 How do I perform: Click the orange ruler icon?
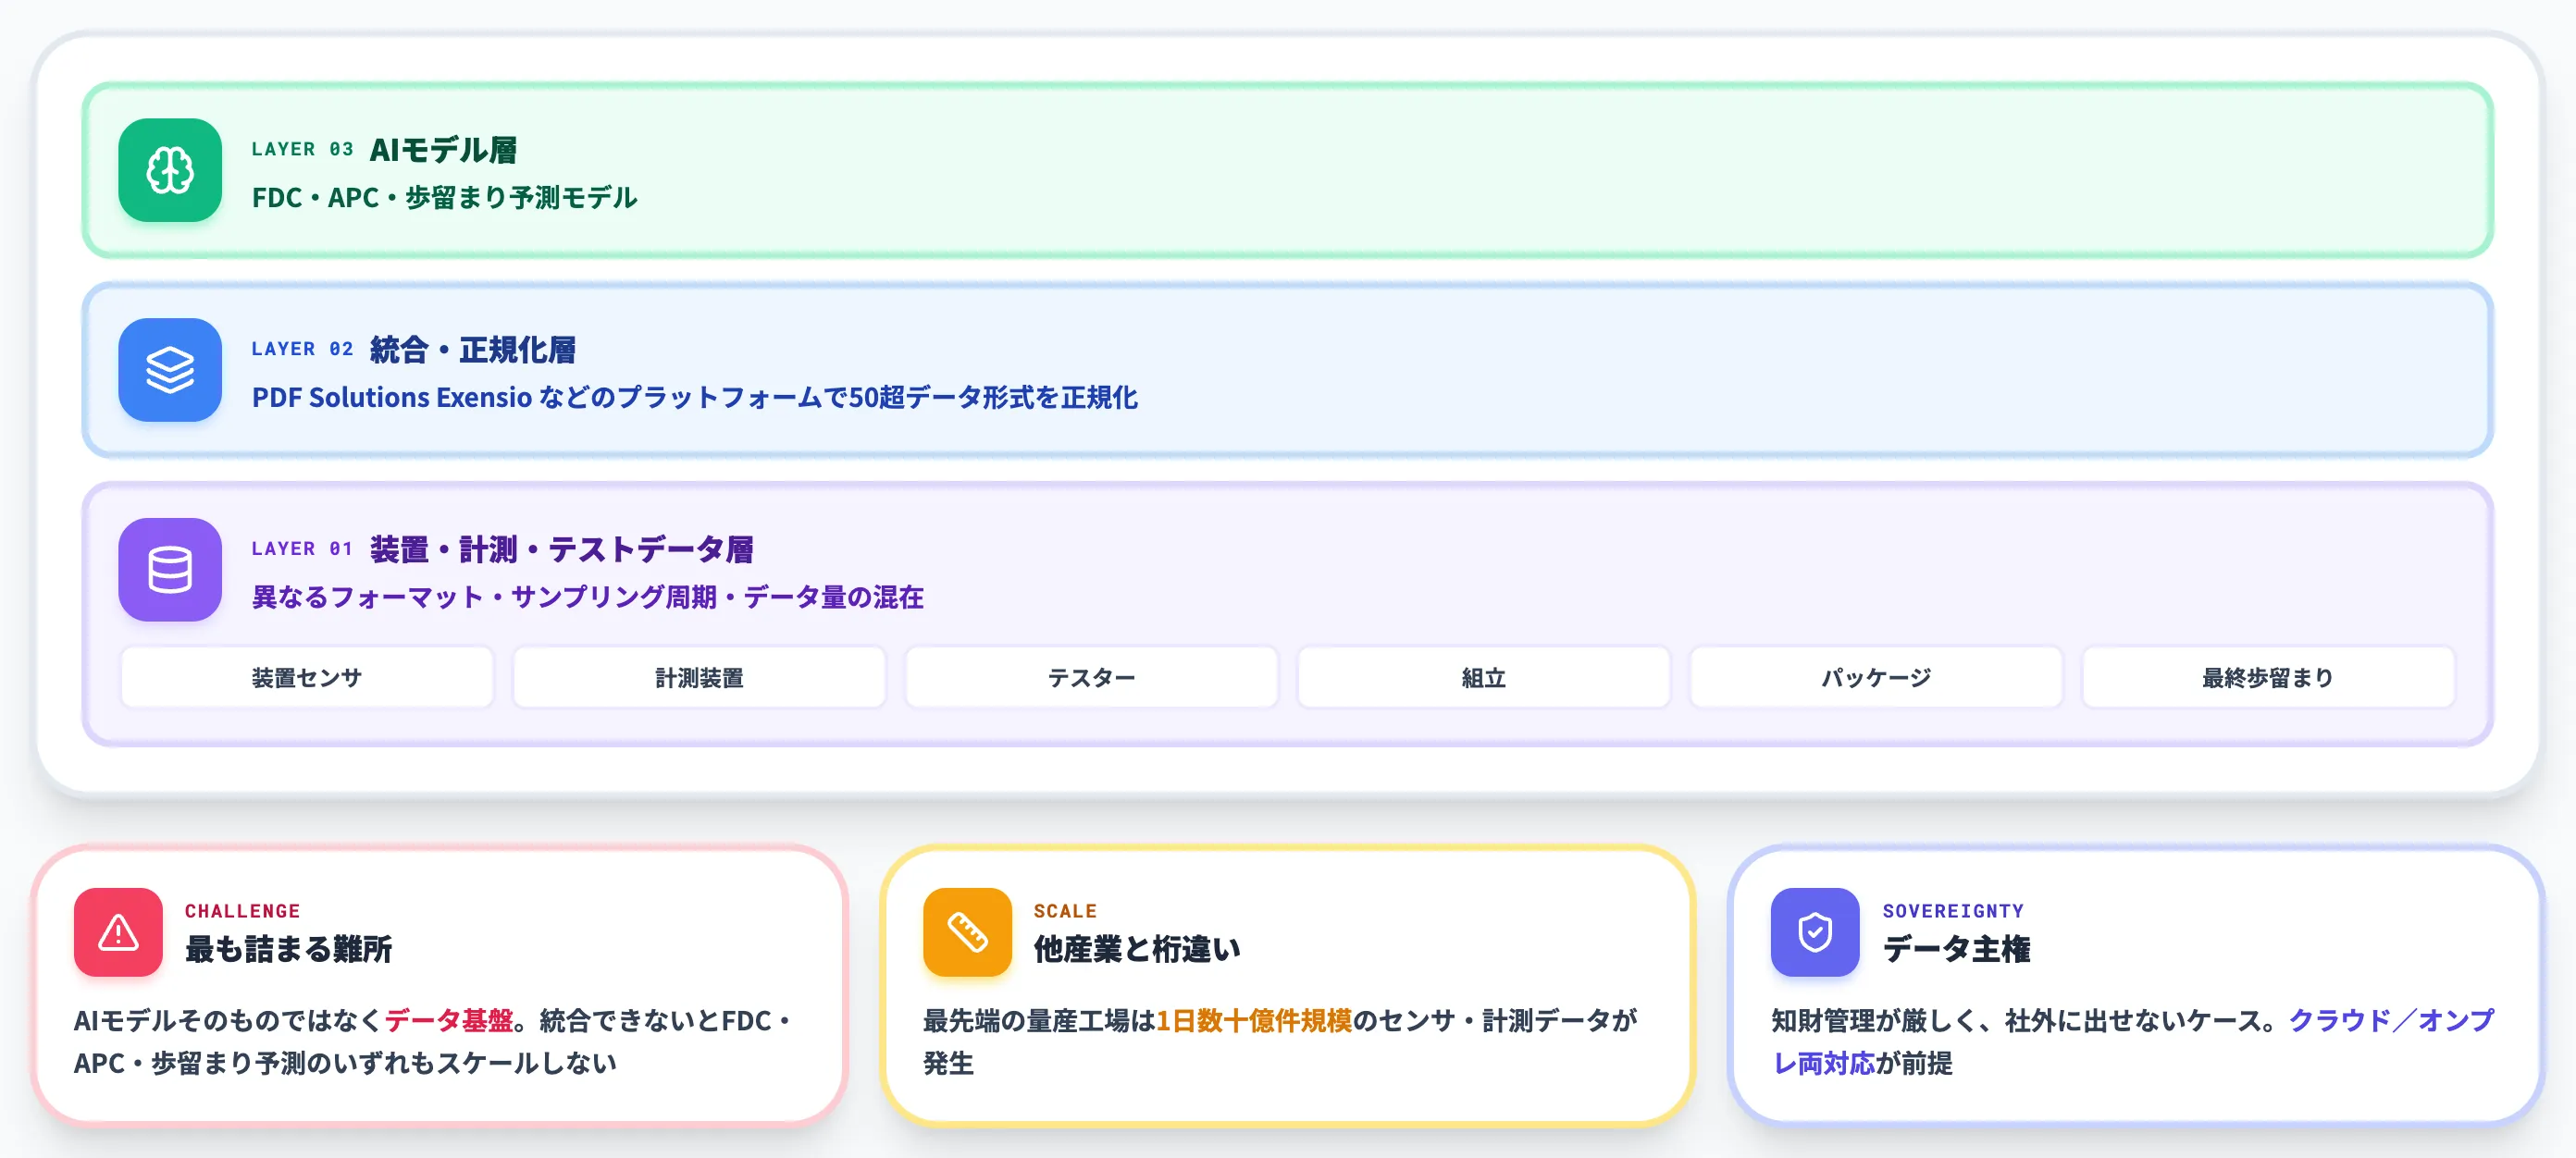[x=967, y=932]
